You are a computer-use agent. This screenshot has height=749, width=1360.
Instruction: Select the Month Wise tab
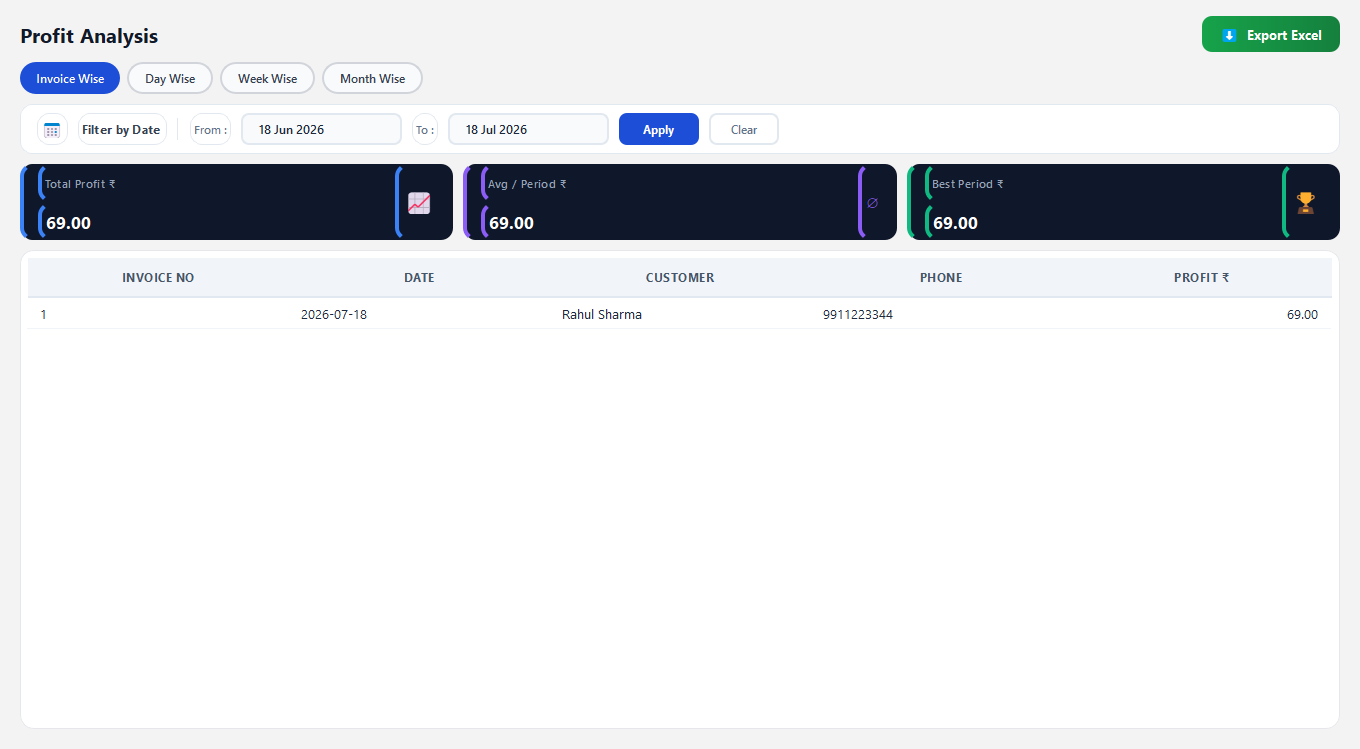(x=372, y=78)
